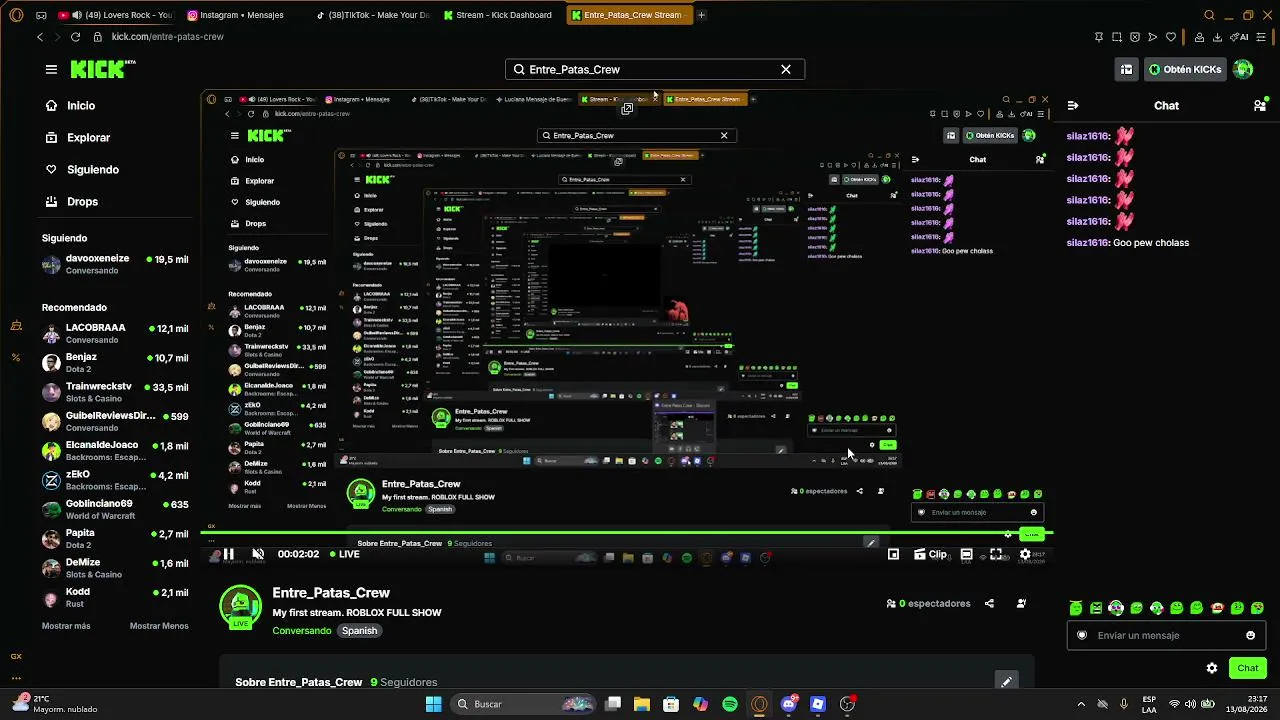Open Discord from the taskbar
This screenshot has height=720, width=1280.
(789, 704)
